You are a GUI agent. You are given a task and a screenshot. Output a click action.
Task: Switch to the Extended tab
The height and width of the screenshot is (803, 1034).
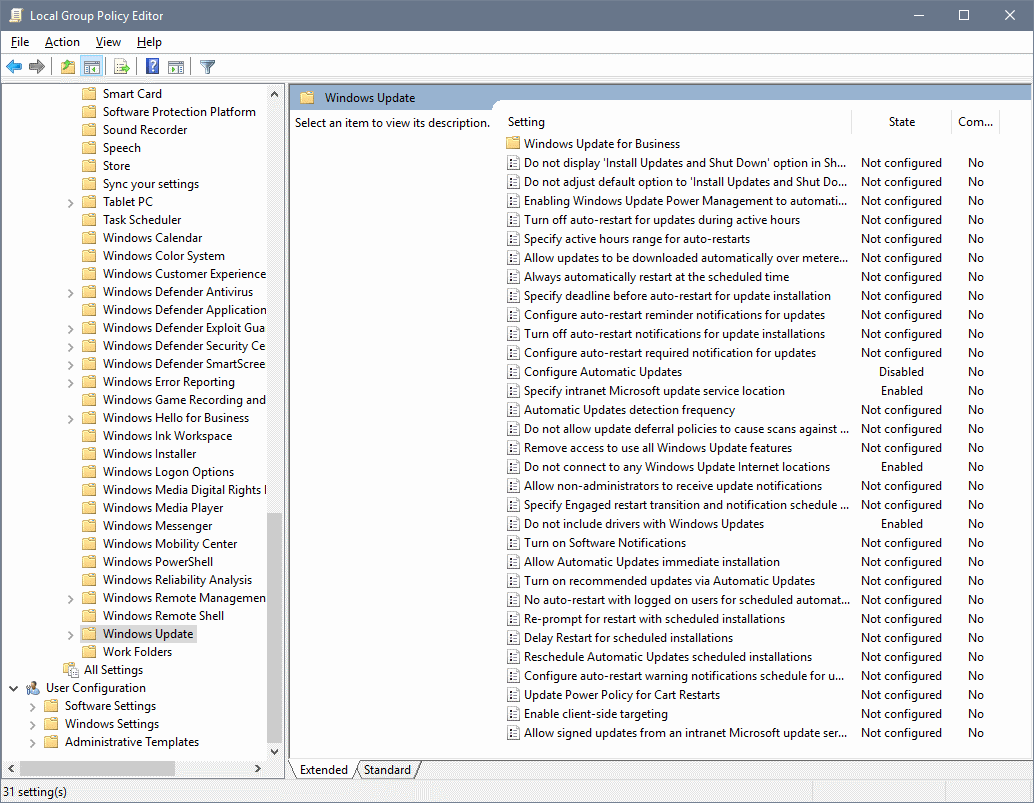[x=323, y=769]
